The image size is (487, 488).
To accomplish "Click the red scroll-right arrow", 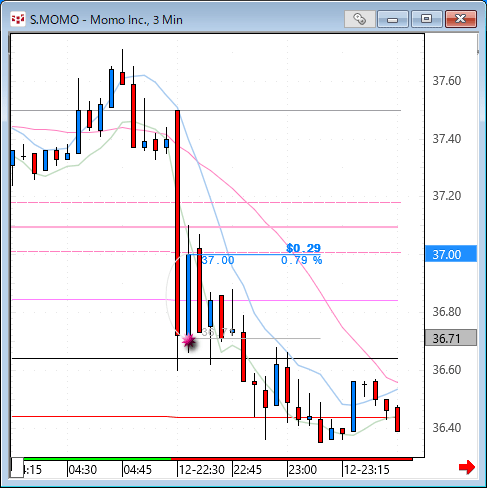I will click(x=467, y=467).
